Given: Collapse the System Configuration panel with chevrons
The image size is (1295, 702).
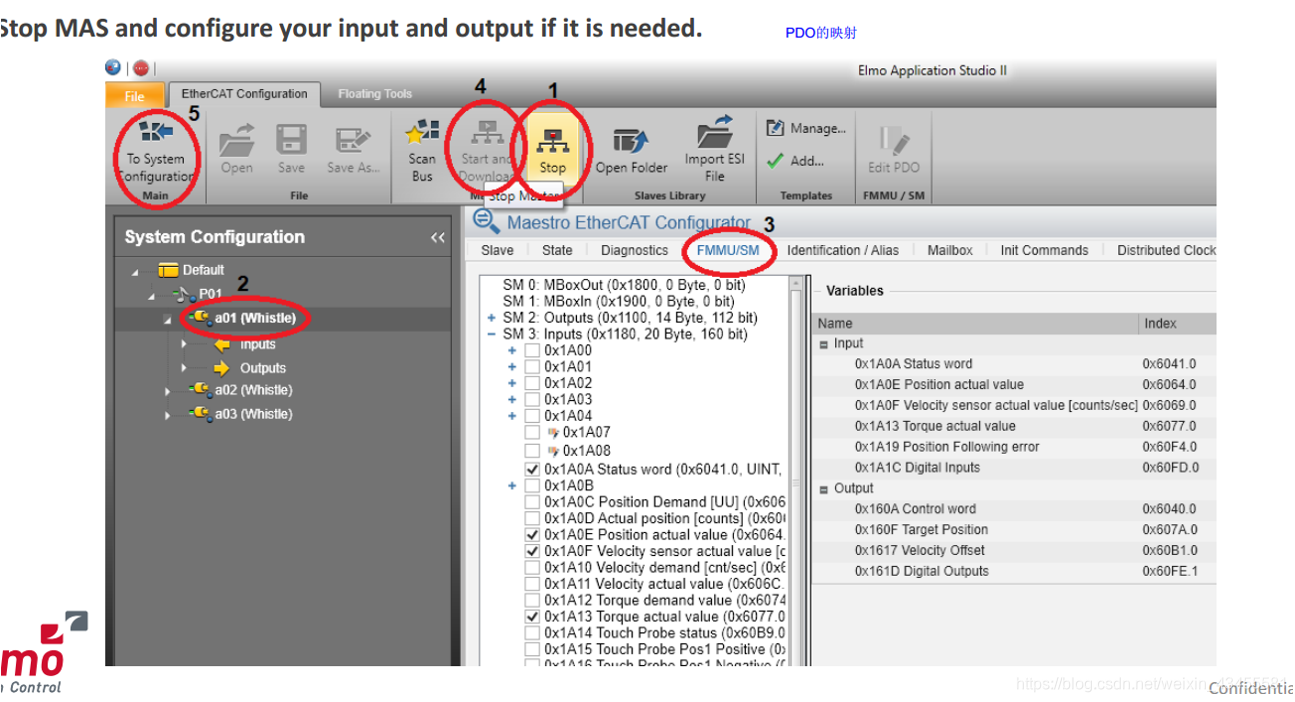Looking at the screenshot, I should [438, 238].
